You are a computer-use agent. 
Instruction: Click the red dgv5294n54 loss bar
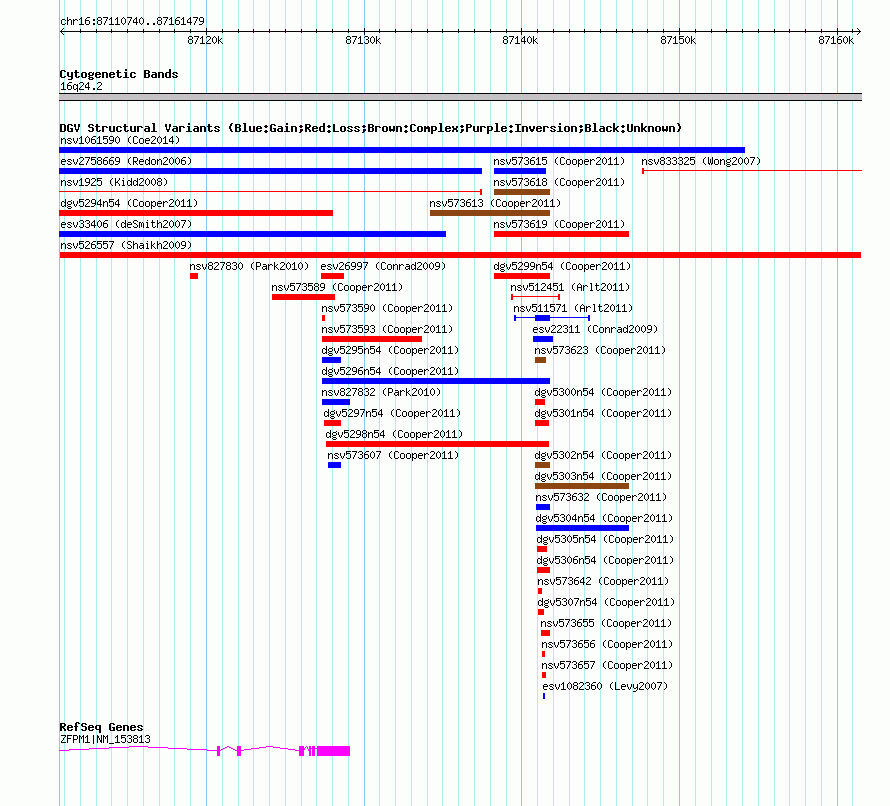pyautogui.click(x=196, y=213)
